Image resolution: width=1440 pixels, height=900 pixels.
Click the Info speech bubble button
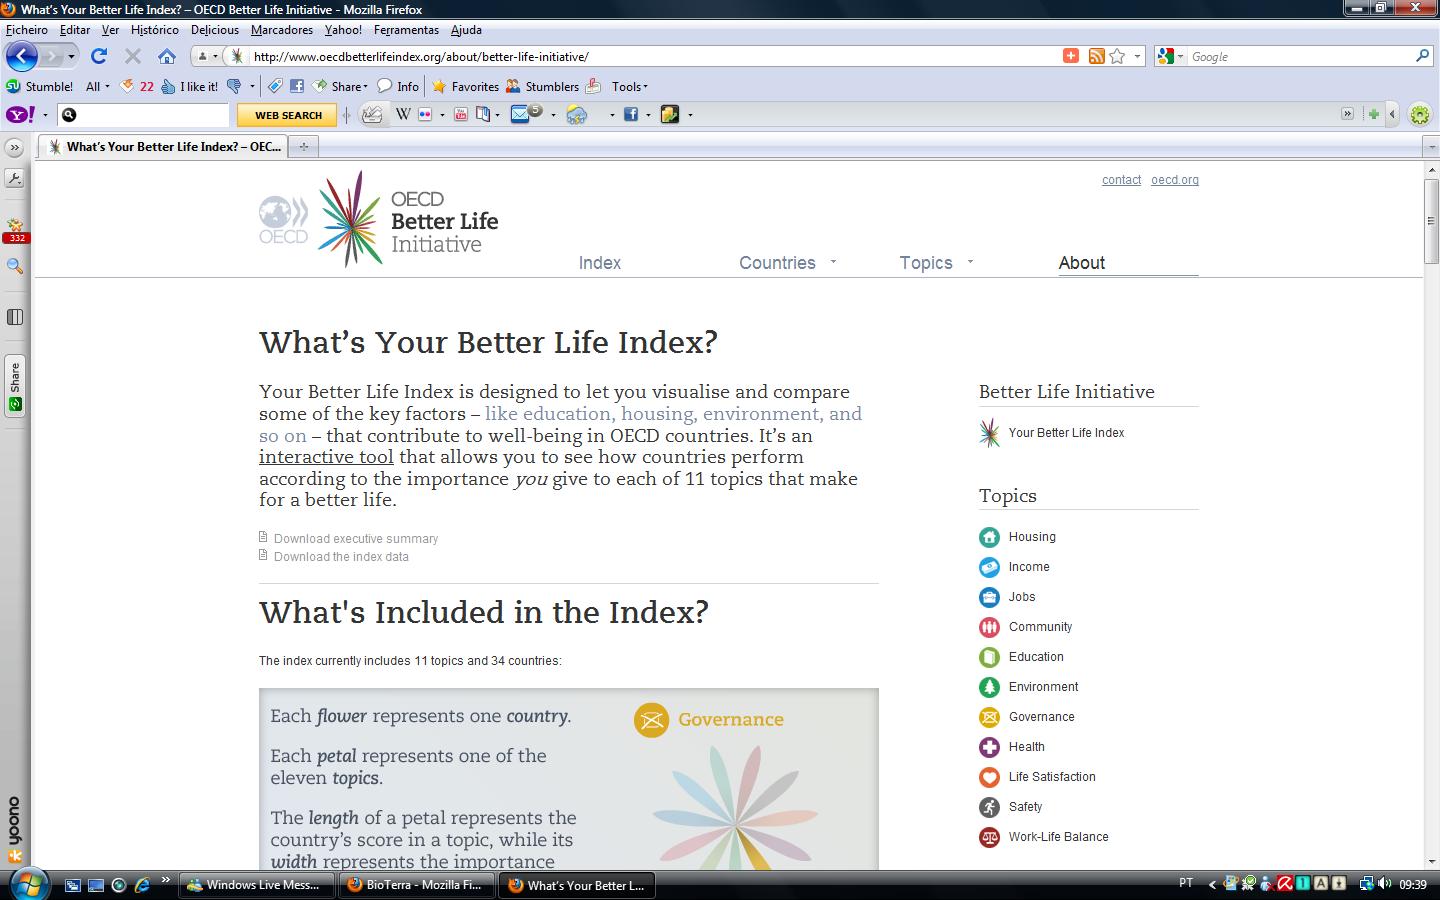398,86
